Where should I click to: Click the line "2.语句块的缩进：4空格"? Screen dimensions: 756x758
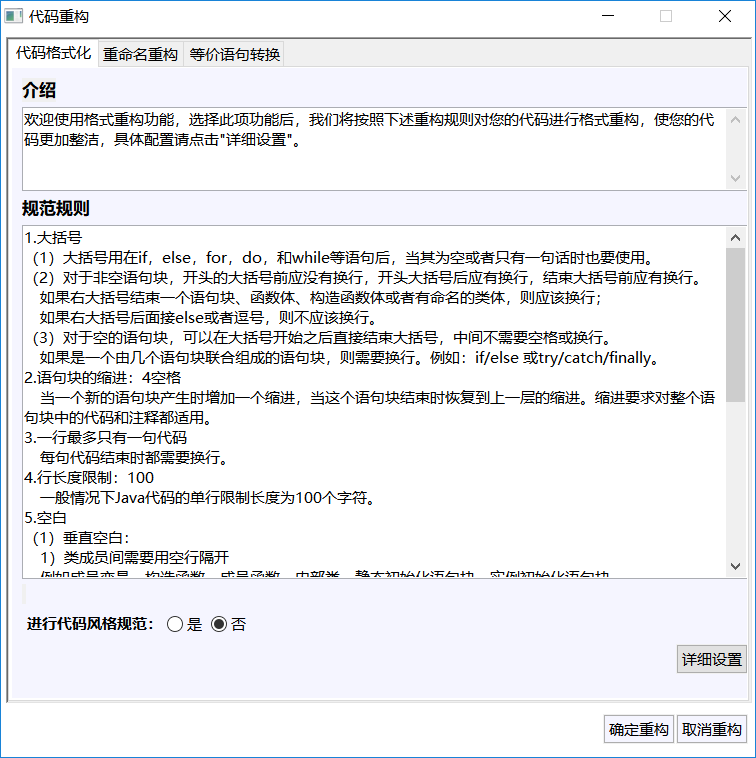pos(103,378)
